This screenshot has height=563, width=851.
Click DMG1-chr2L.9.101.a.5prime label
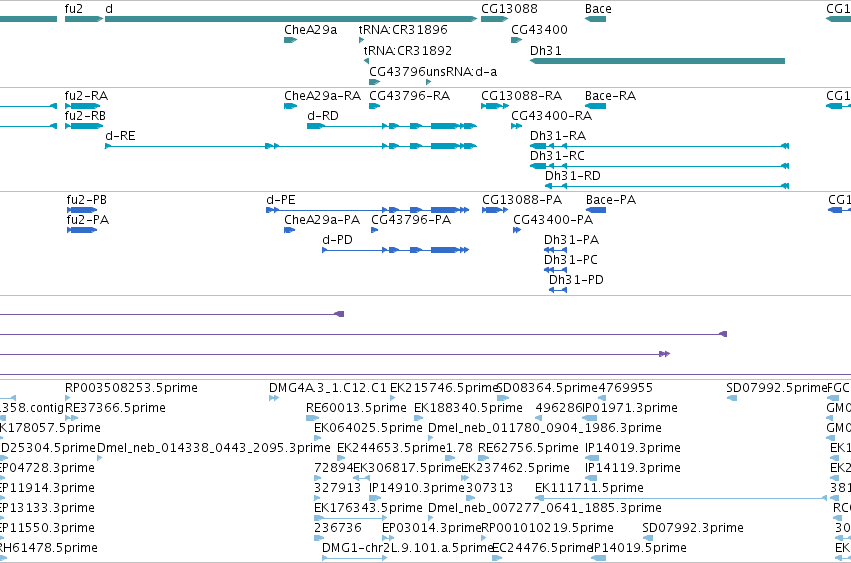pos(408,549)
